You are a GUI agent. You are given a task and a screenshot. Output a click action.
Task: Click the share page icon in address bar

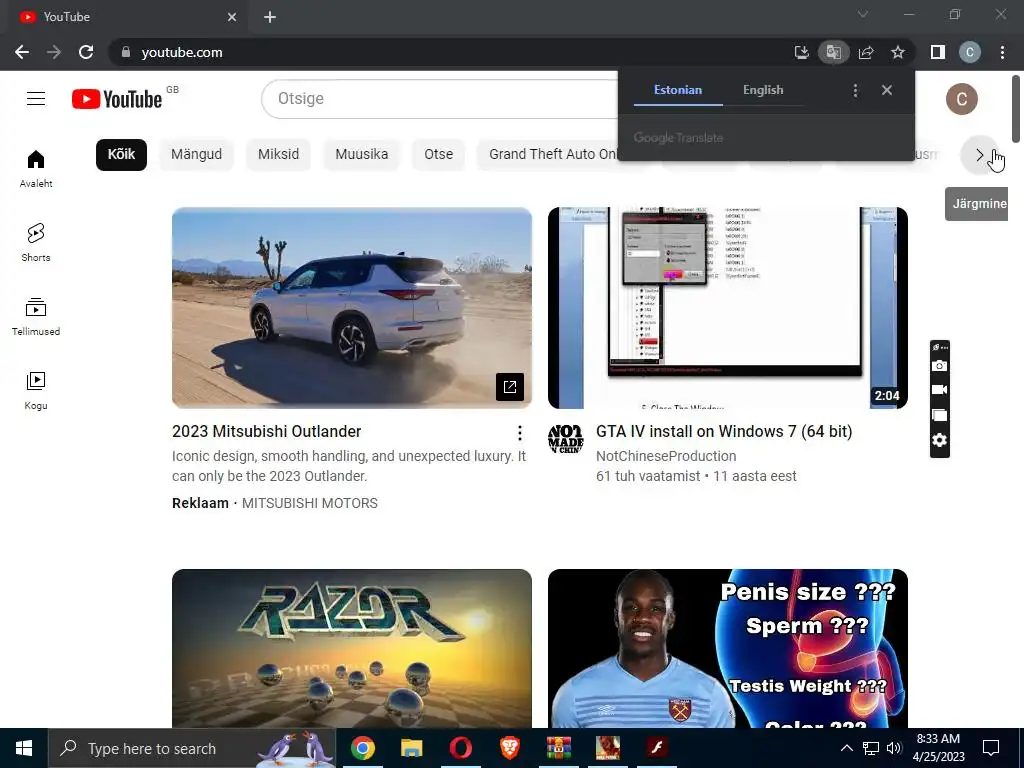866,52
